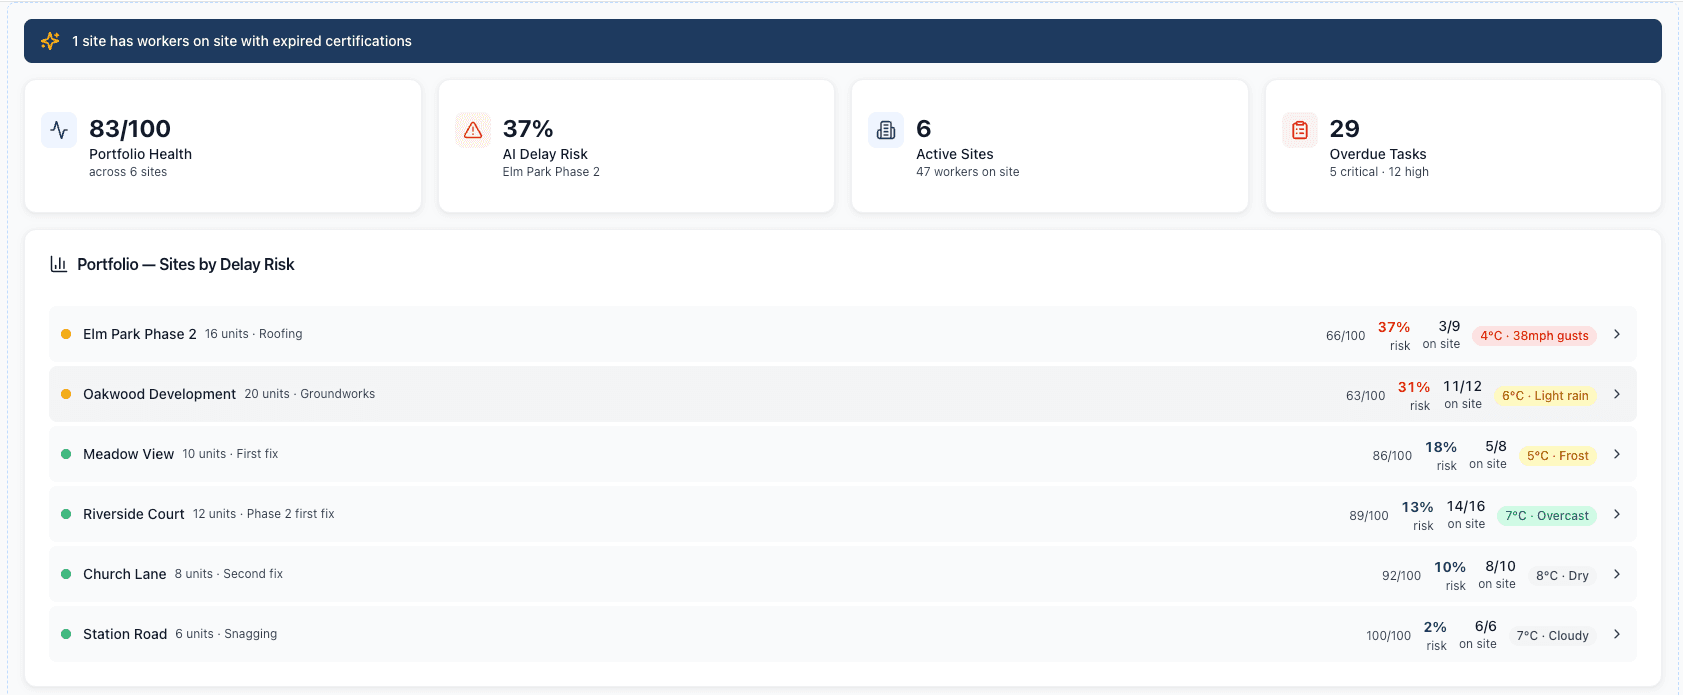Open the Overdue Tasks summary card
The width and height of the screenshot is (1683, 695).
coord(1462,146)
